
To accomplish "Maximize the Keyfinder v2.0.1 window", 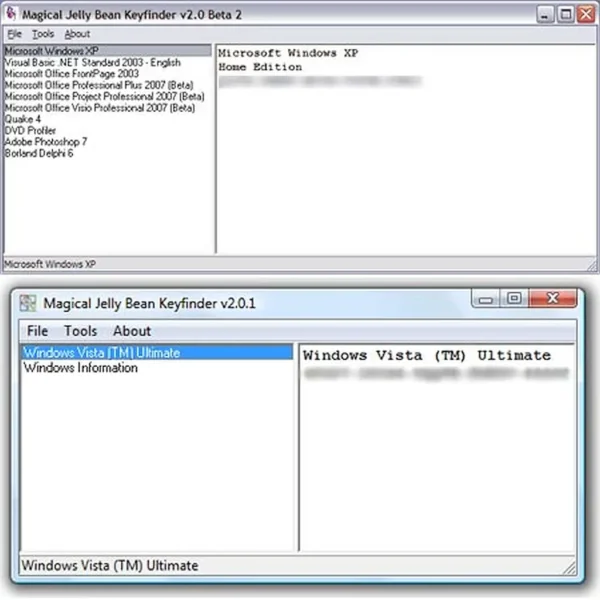I will coord(514,298).
